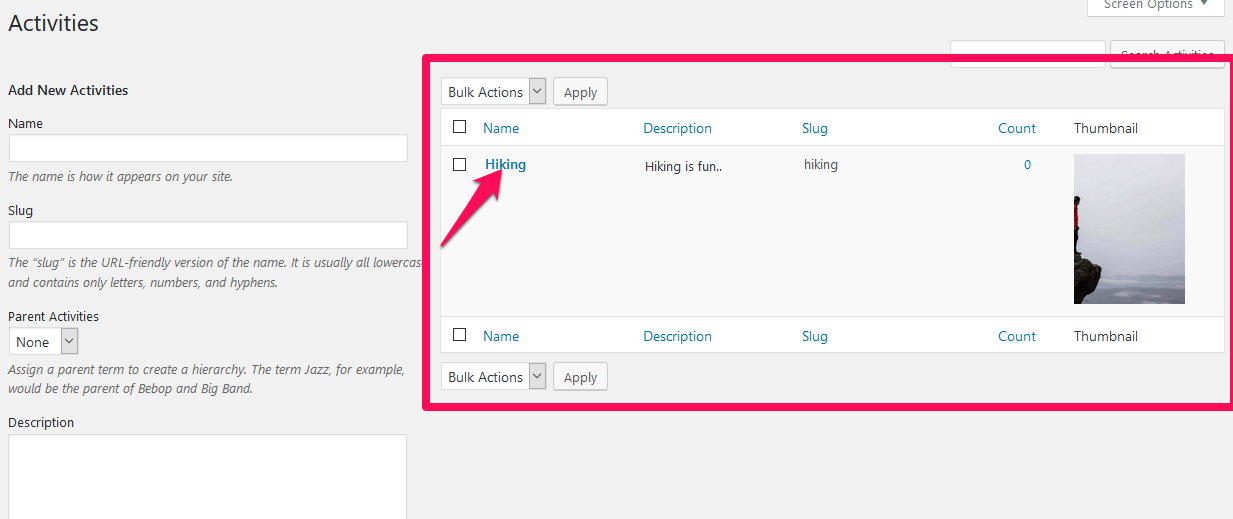Toggle select-all checkbox in table footer
Screen dimensions: 1233x519
pyautogui.click(x=460, y=335)
